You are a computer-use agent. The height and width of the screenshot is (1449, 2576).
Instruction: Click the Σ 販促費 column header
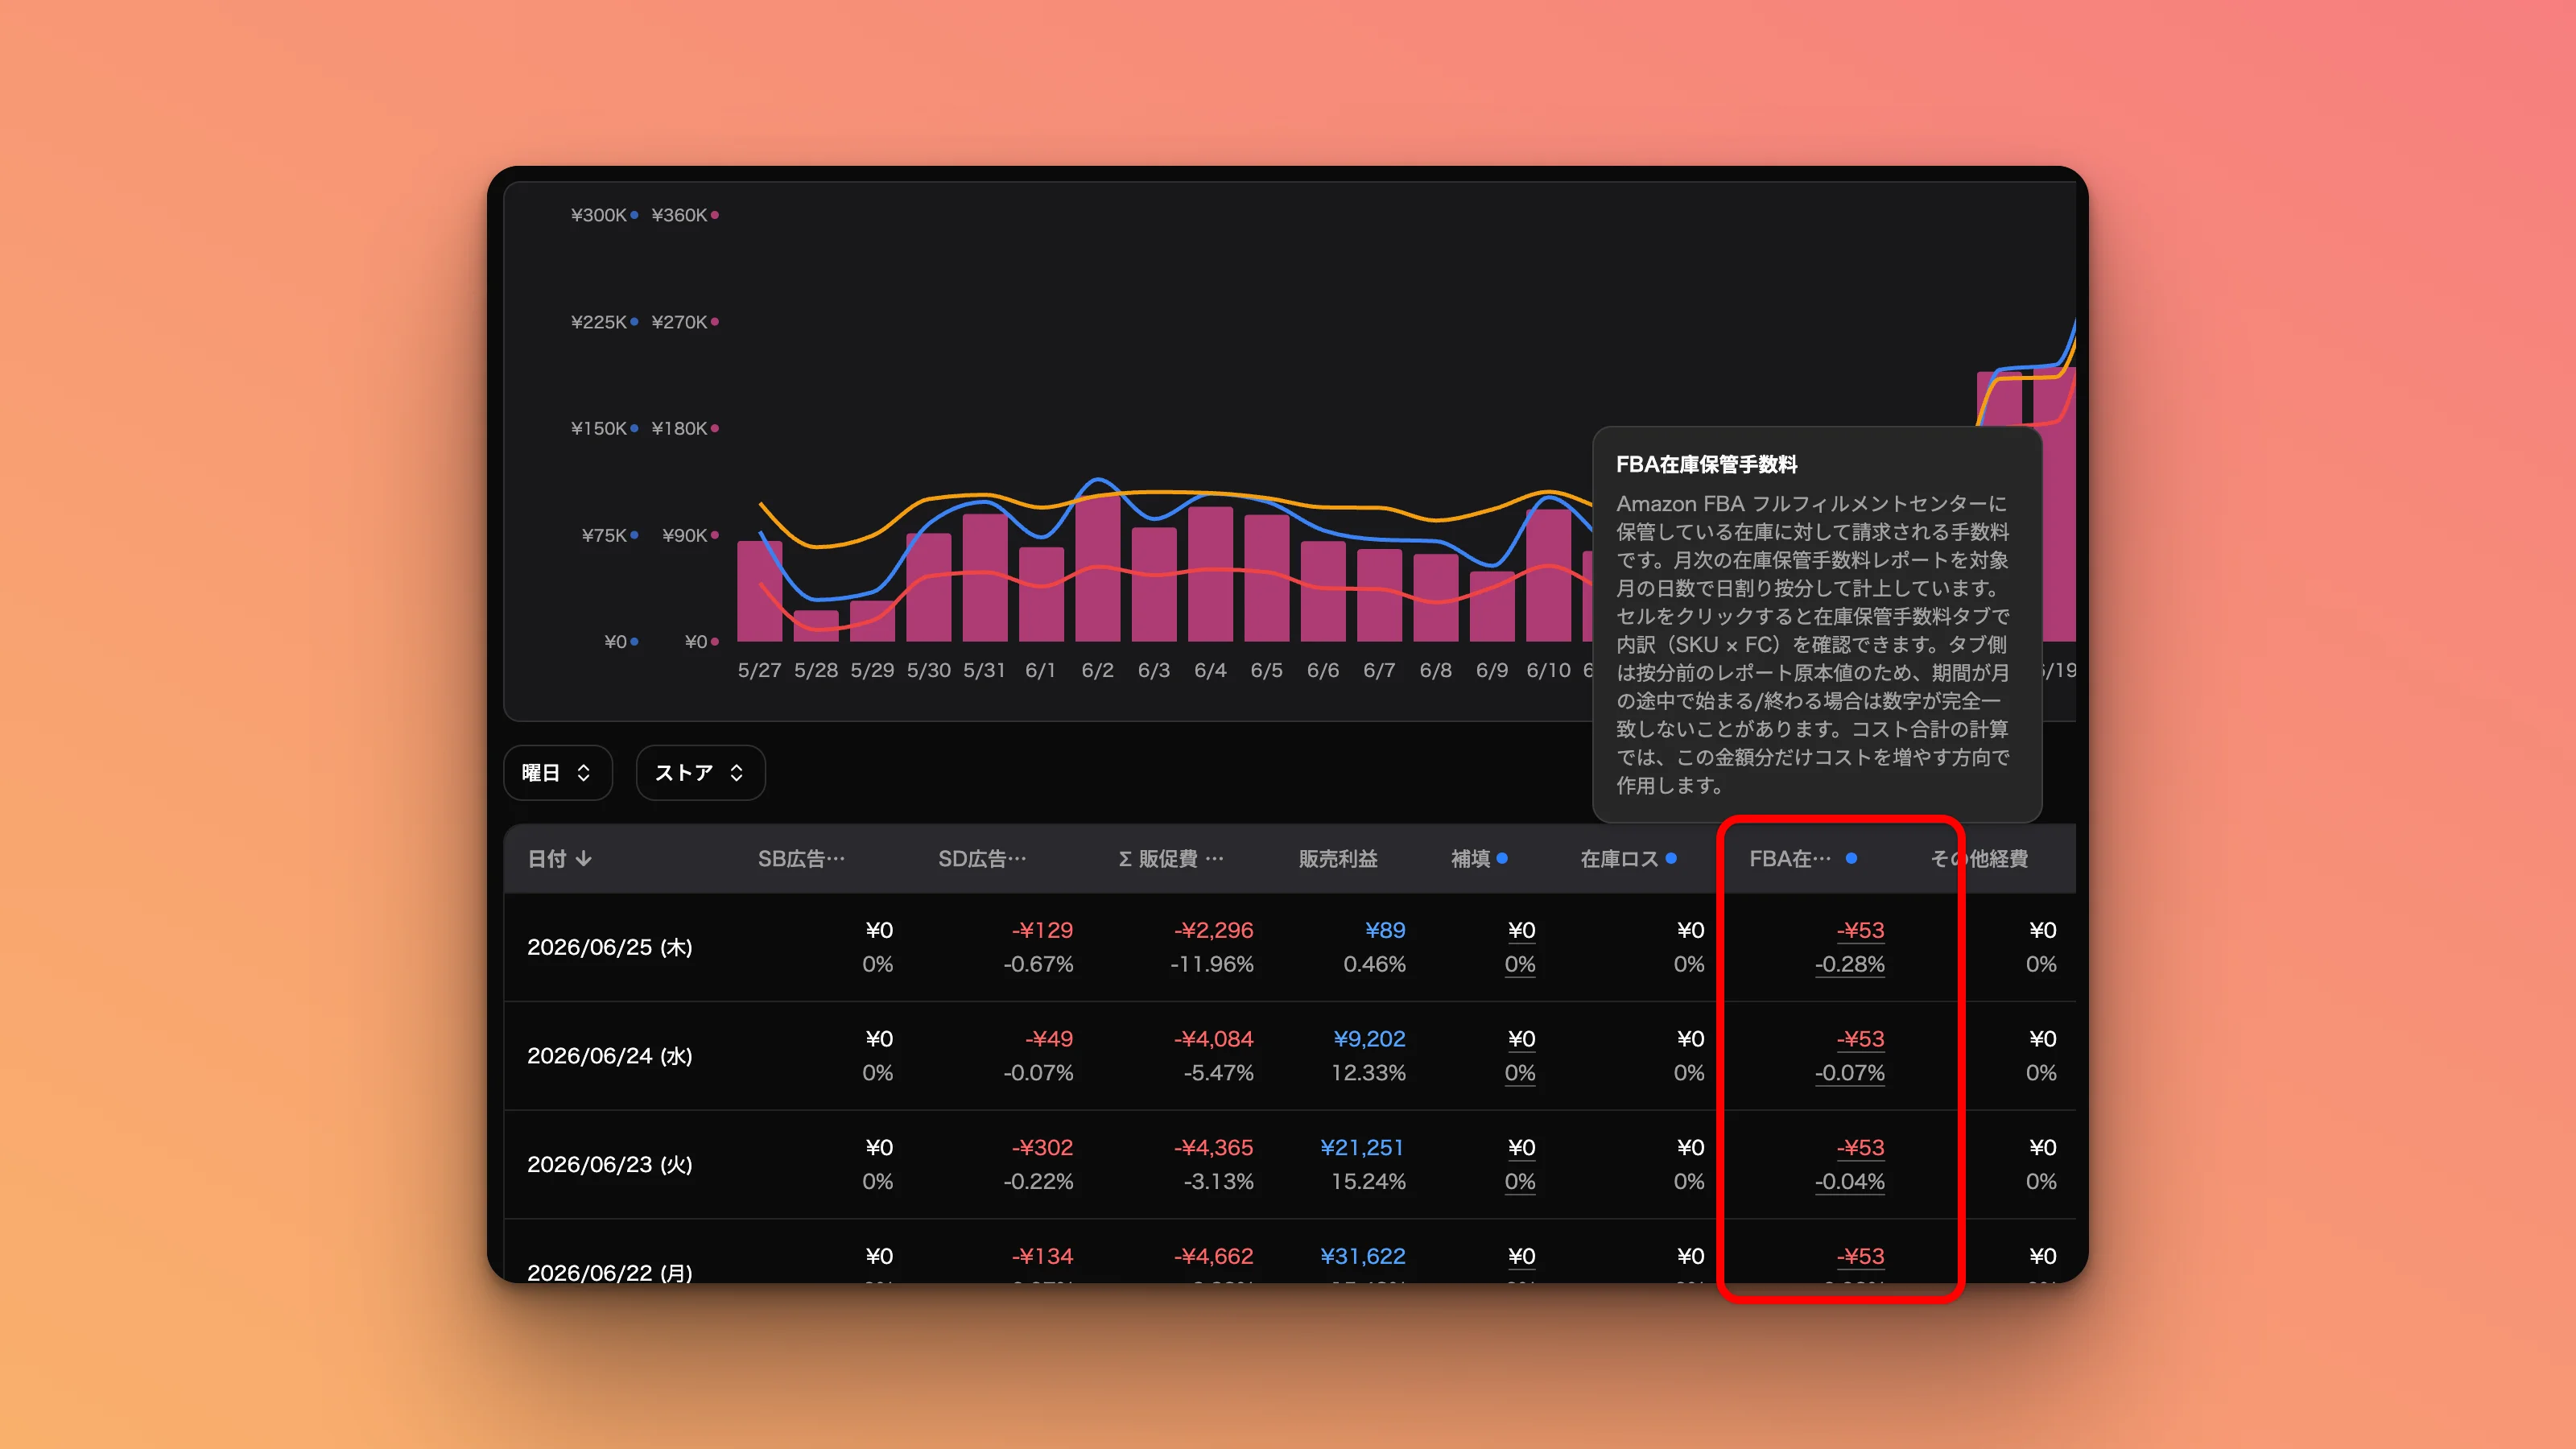(x=1170, y=859)
